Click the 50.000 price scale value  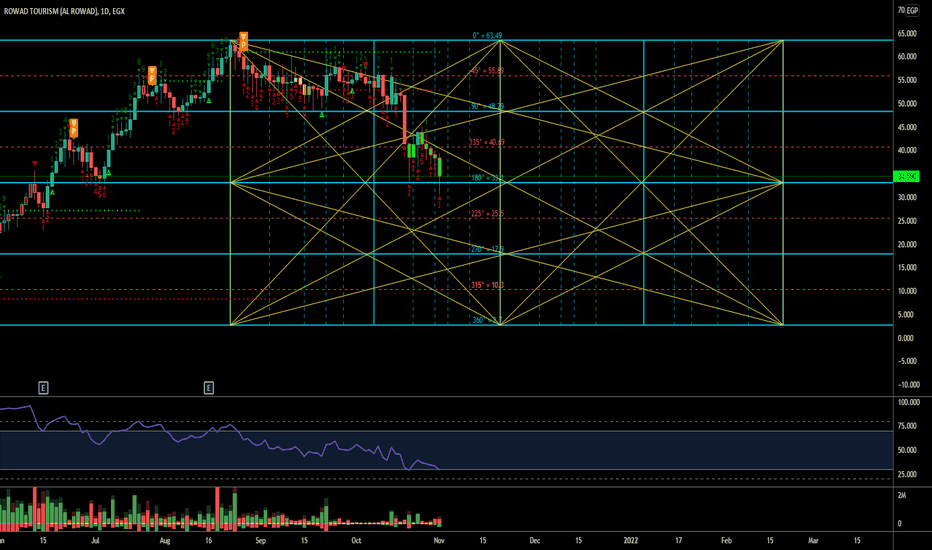point(906,103)
